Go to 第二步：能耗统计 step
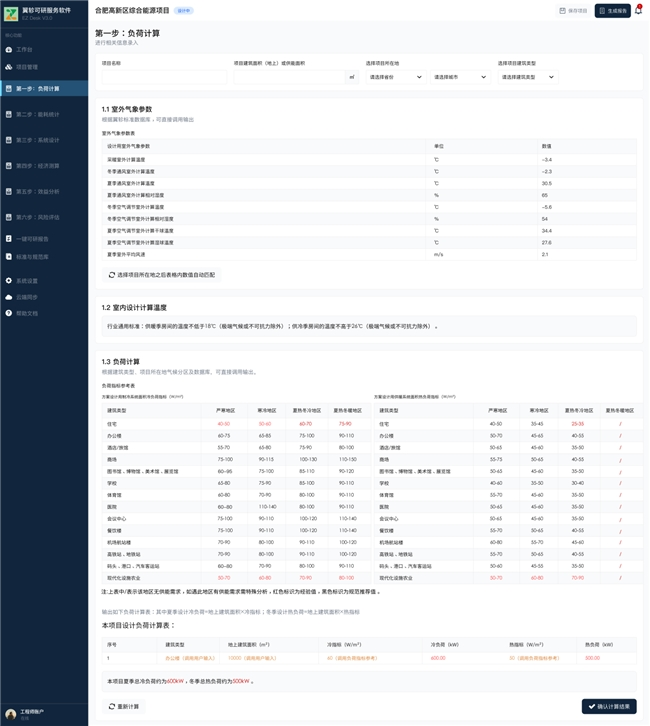 (x=38, y=115)
